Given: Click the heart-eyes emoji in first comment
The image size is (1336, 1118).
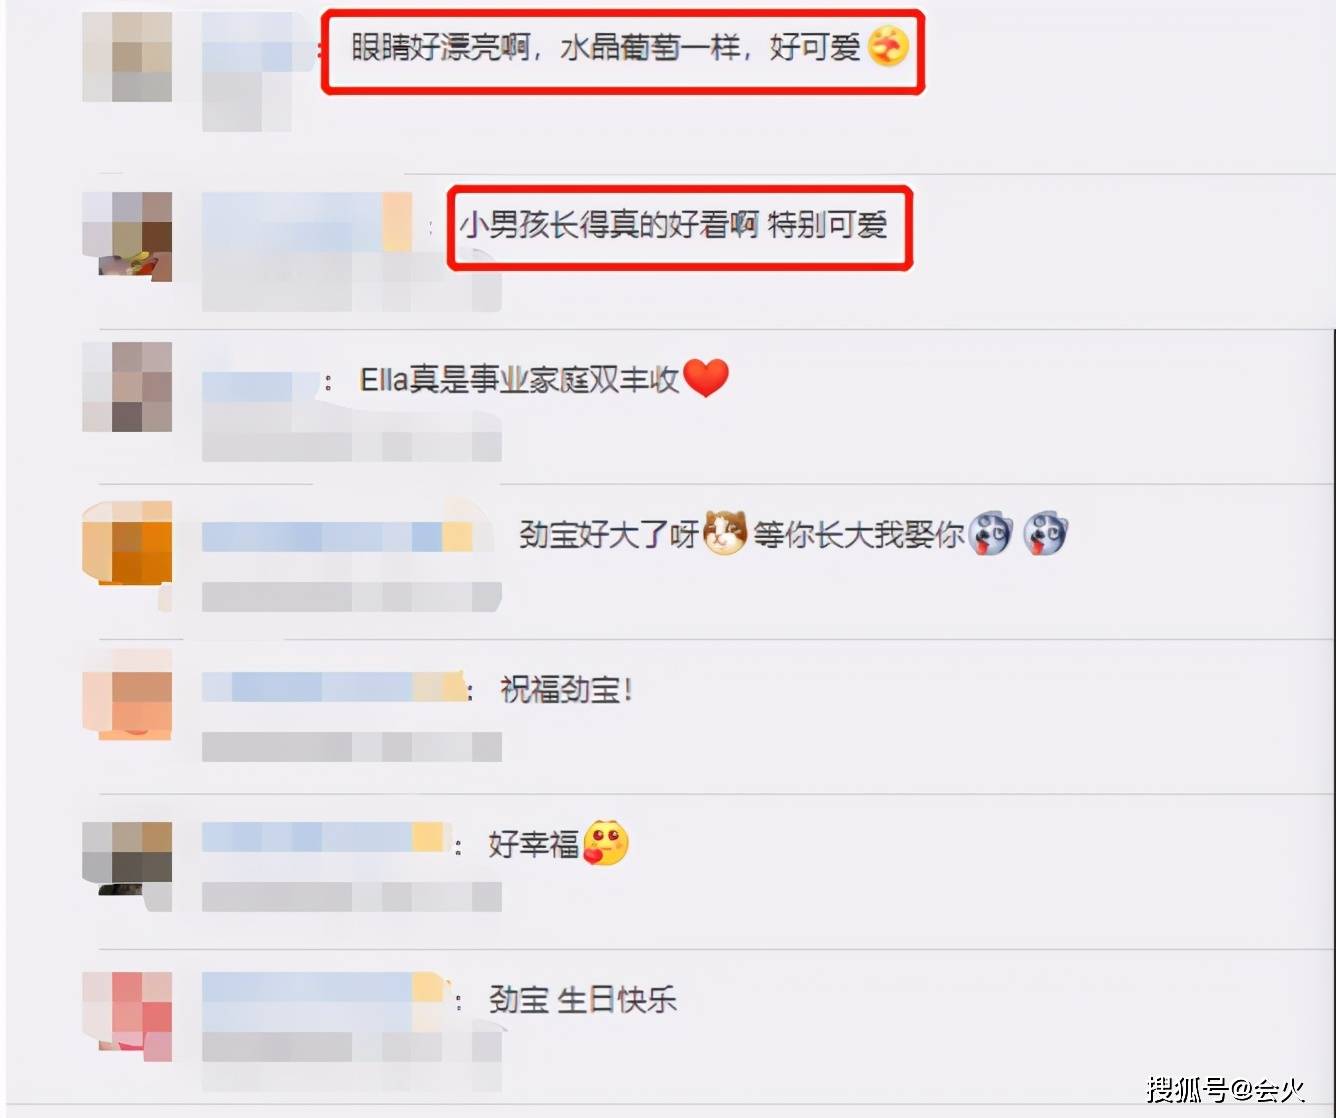Looking at the screenshot, I should click(x=888, y=46).
